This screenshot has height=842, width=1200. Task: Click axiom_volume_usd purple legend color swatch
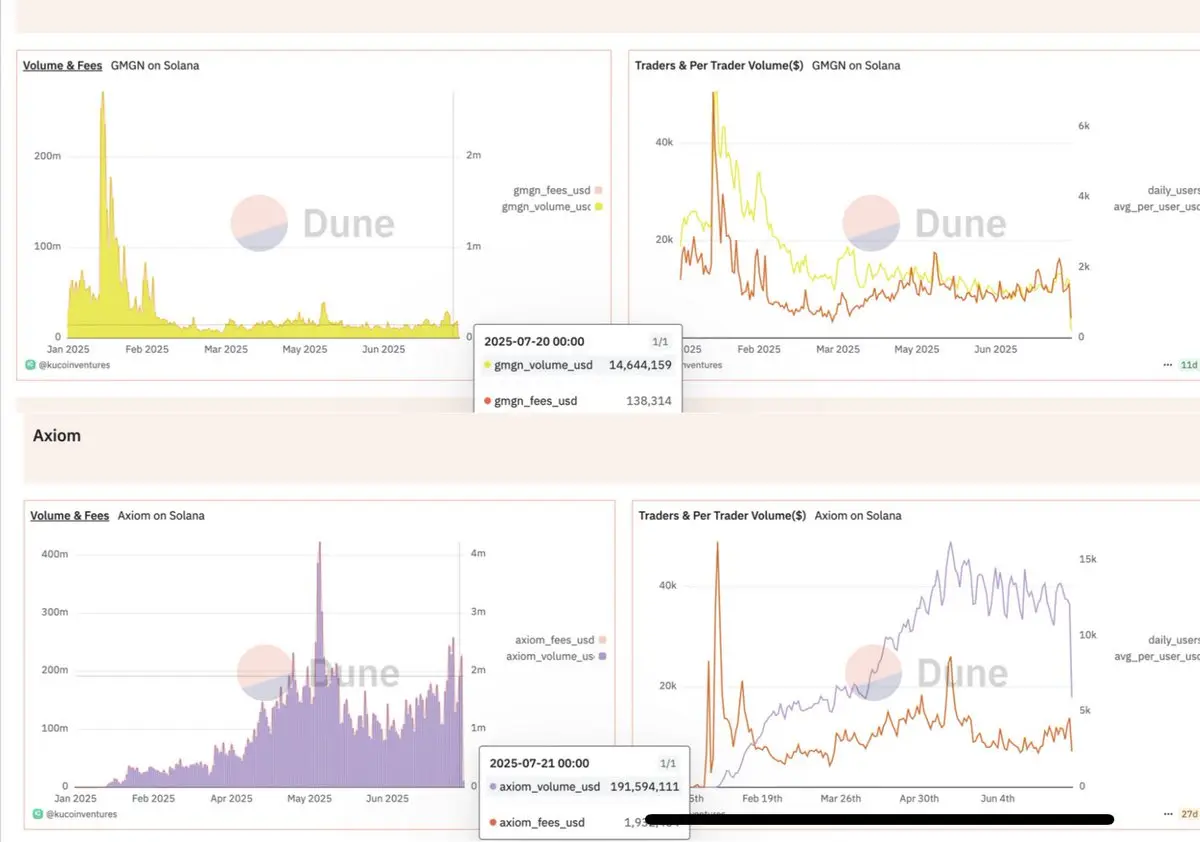602,656
